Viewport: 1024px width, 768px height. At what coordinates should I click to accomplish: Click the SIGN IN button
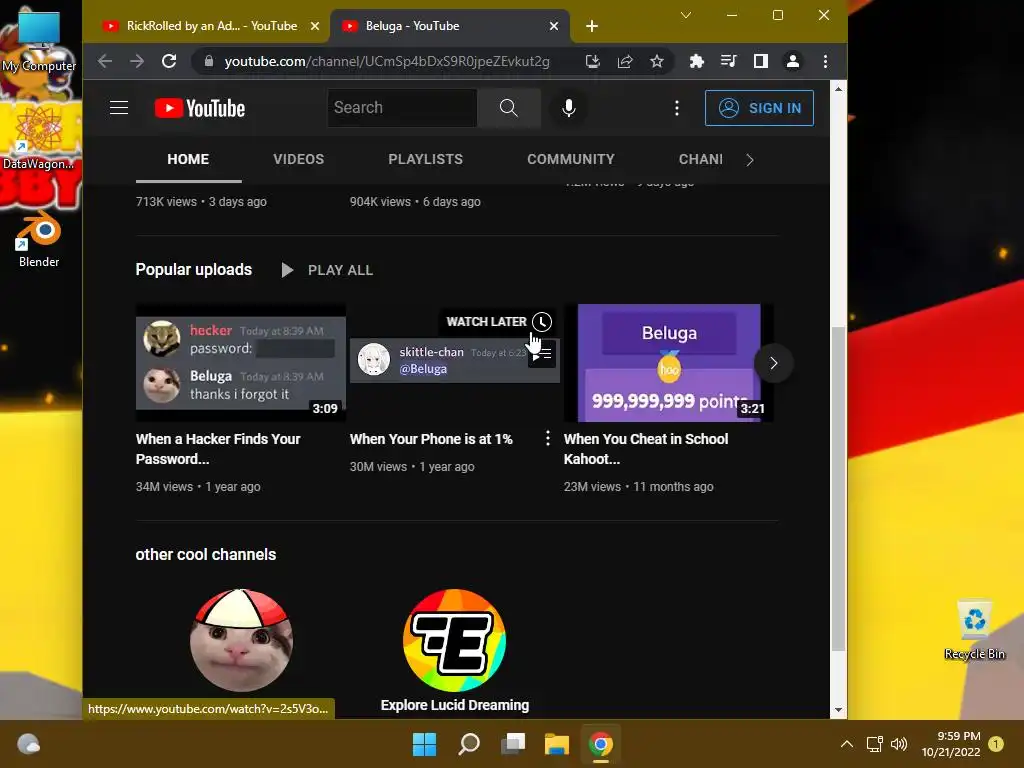(x=760, y=108)
